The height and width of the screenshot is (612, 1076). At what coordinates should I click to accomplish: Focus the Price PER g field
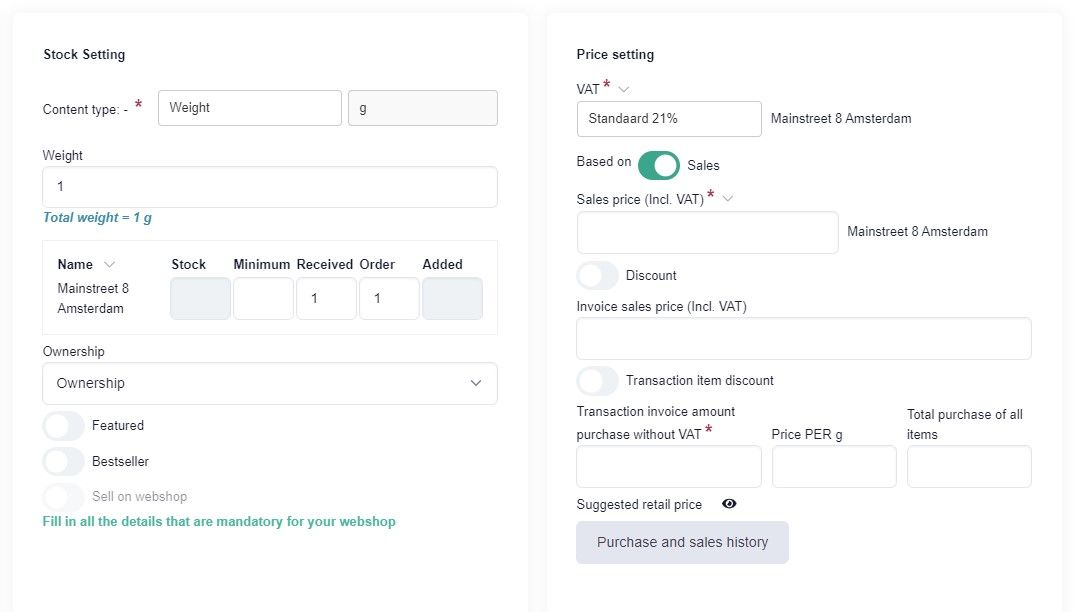click(834, 466)
